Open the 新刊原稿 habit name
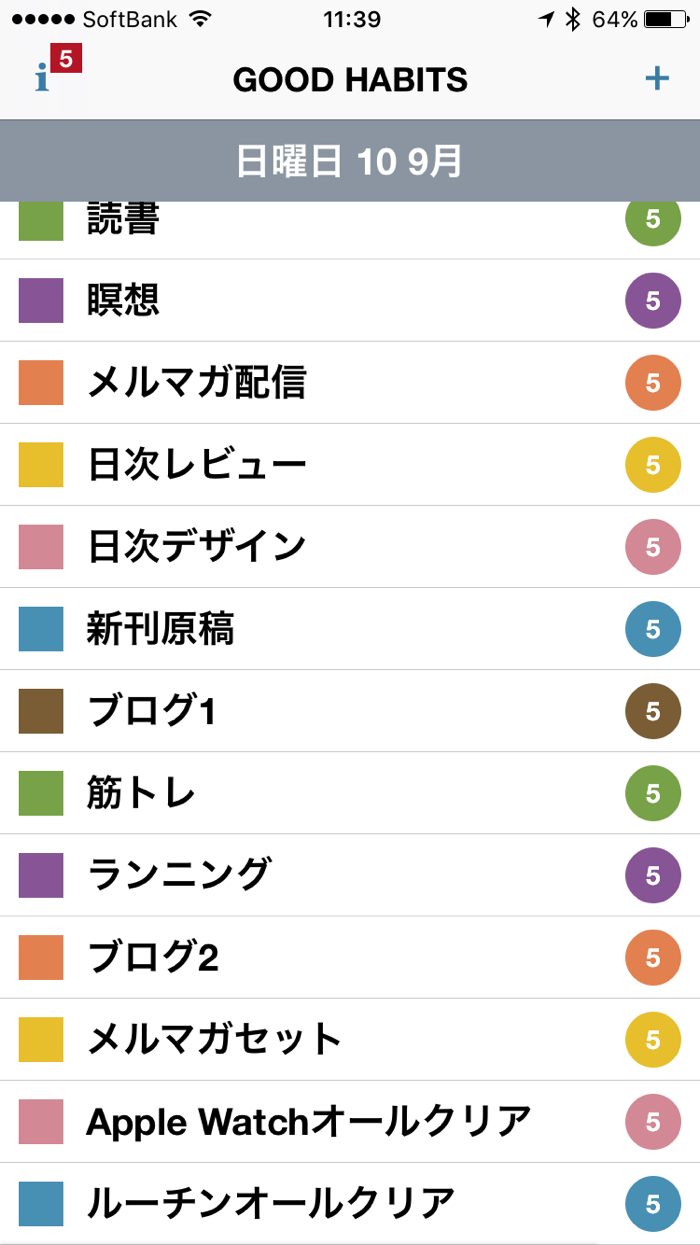The height and width of the screenshot is (1245, 700). click(160, 629)
